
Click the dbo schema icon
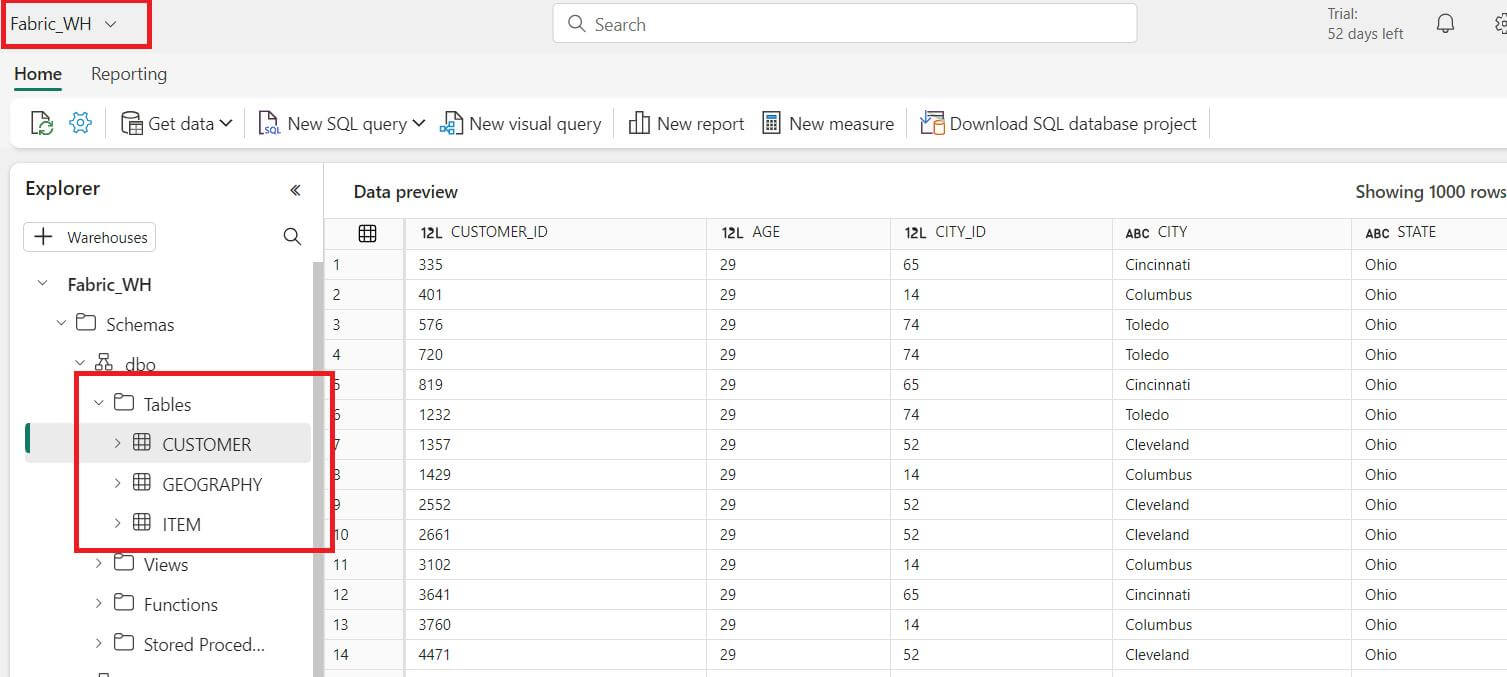click(x=104, y=363)
